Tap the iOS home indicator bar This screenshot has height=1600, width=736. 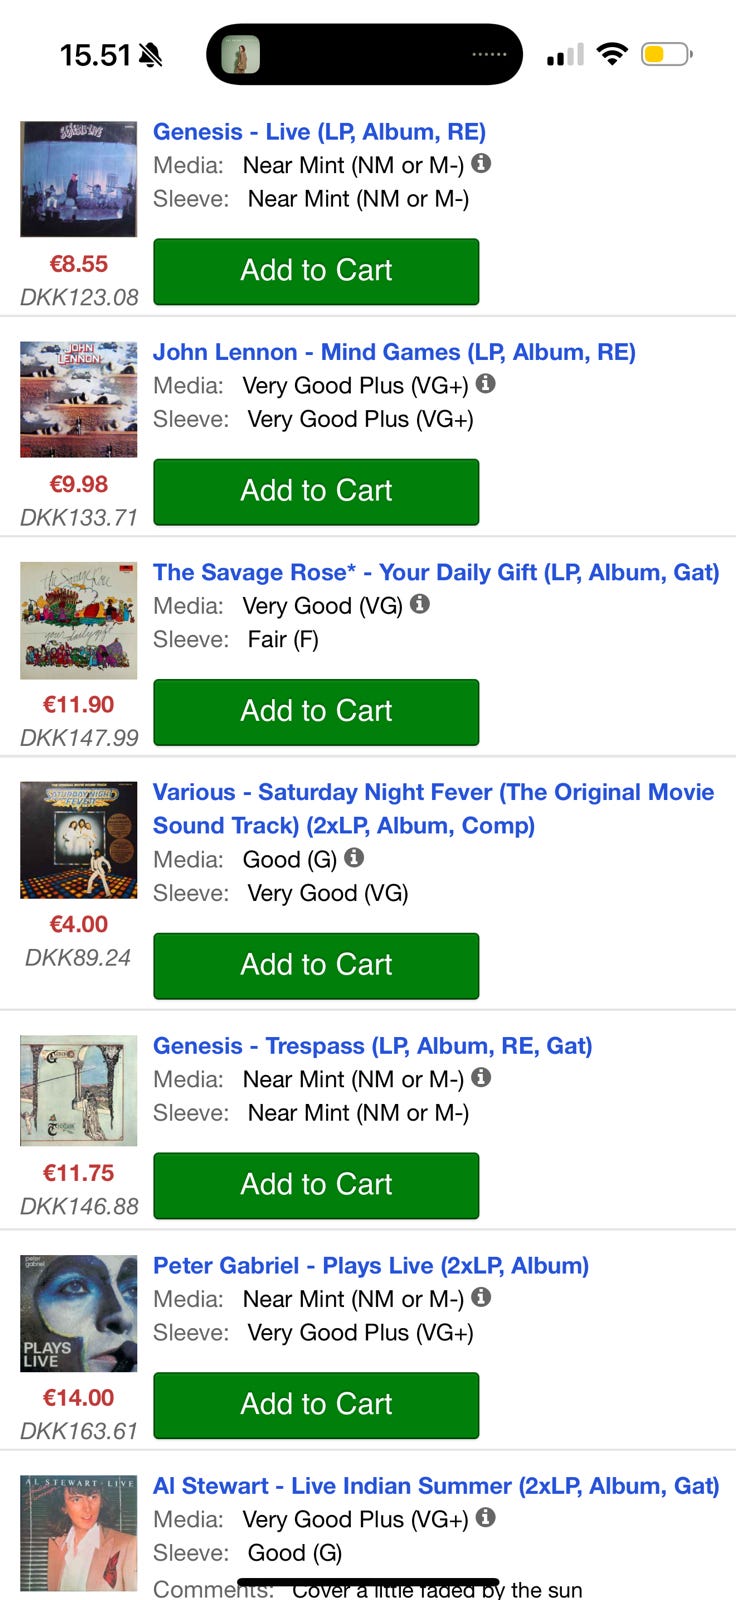pos(368,1583)
